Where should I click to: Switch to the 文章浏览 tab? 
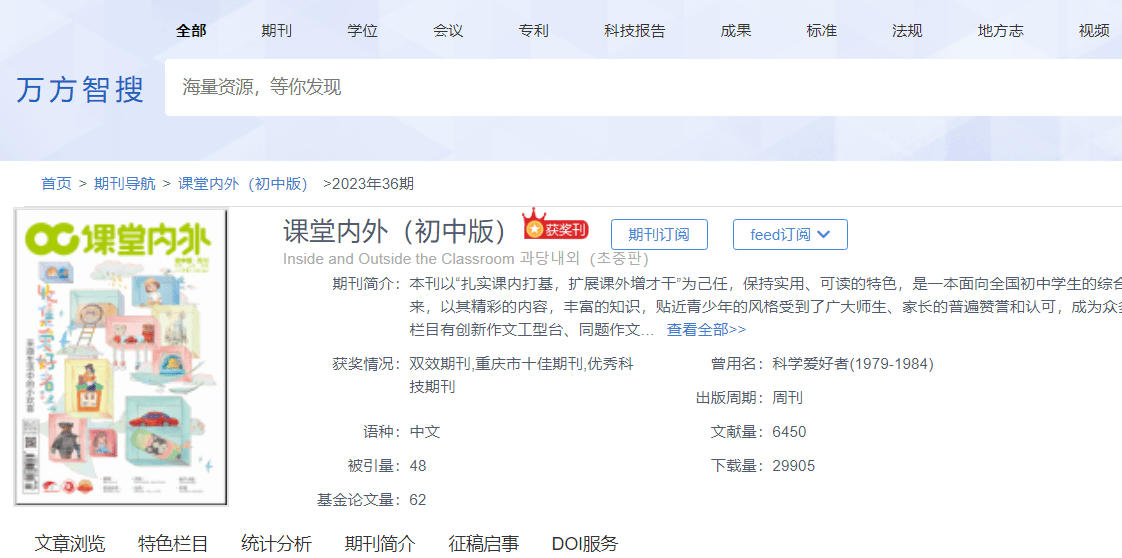pos(70,544)
